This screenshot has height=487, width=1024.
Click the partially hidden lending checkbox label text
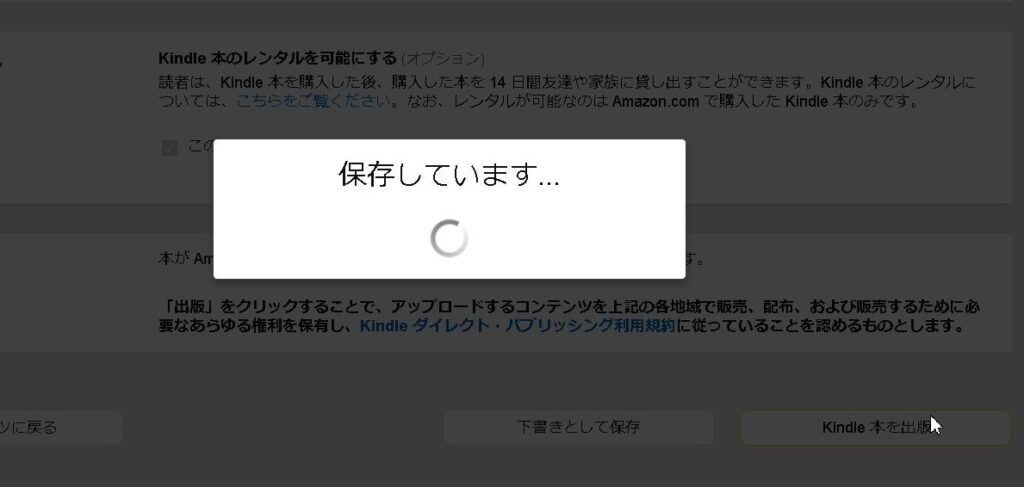coord(200,146)
